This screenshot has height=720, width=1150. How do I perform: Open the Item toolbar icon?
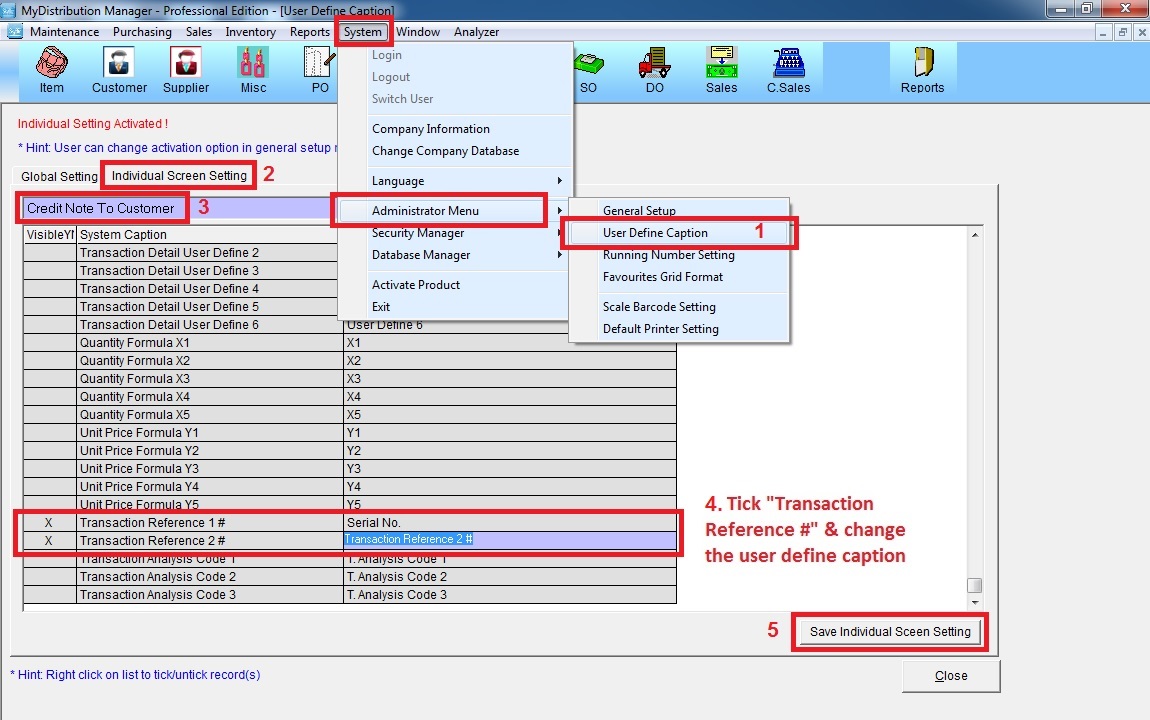pyautogui.click(x=52, y=69)
